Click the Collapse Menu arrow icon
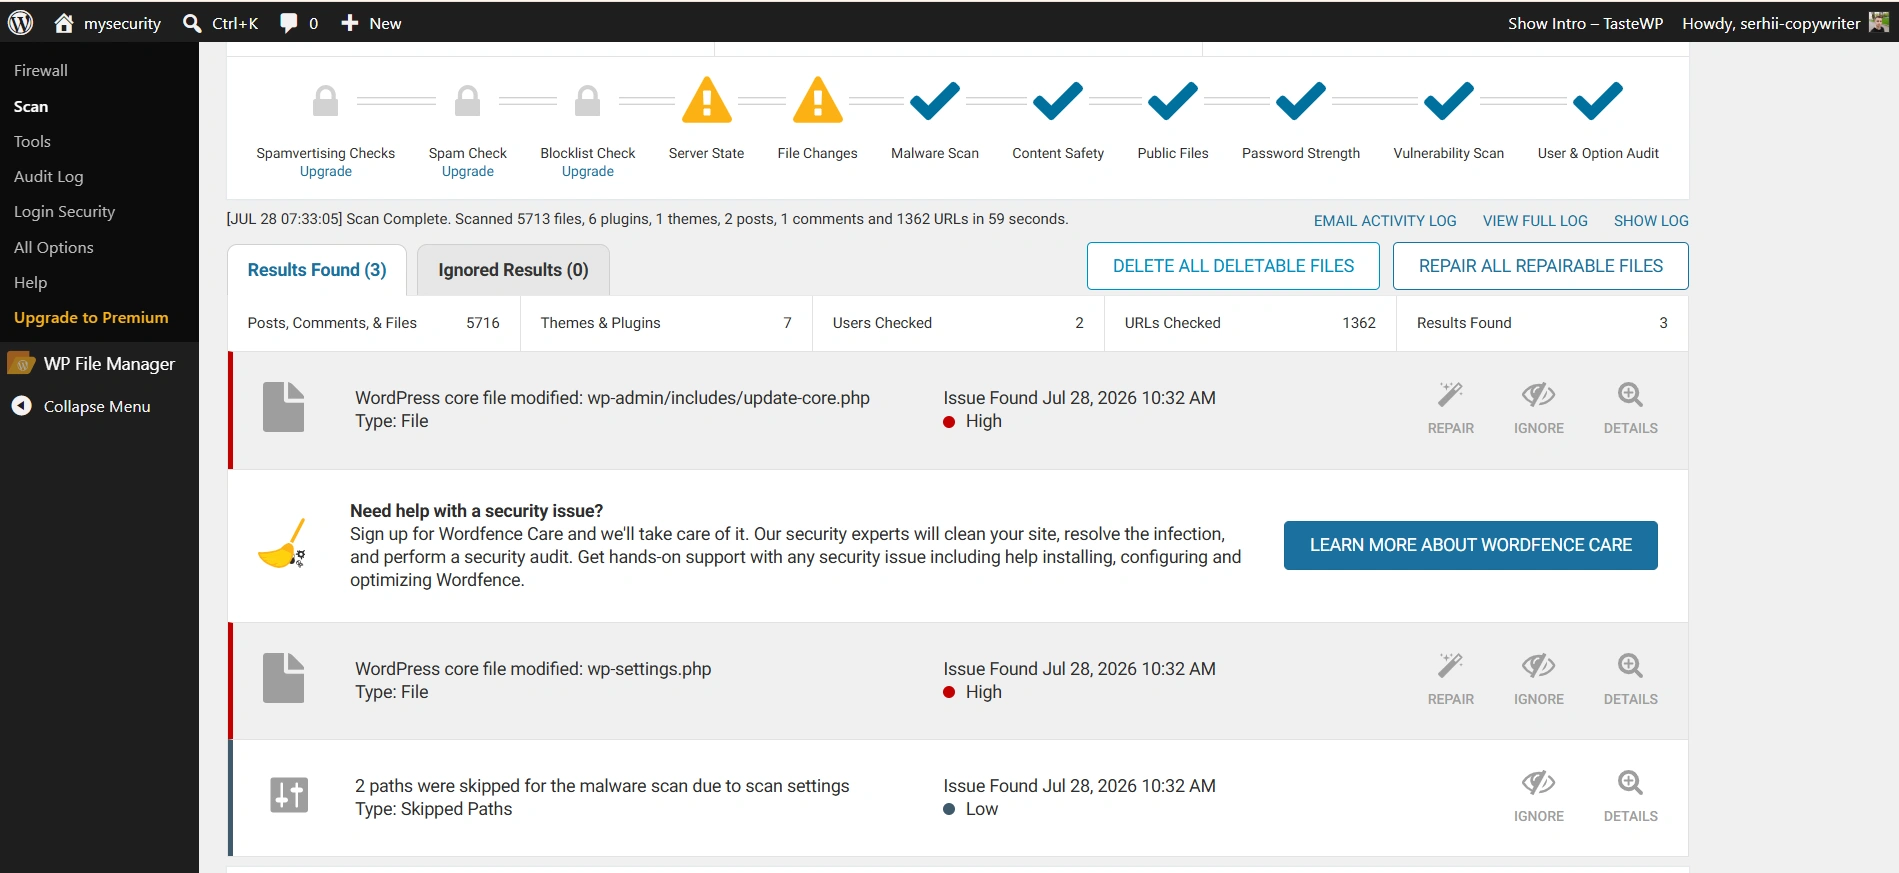The image size is (1899, 873). point(21,406)
